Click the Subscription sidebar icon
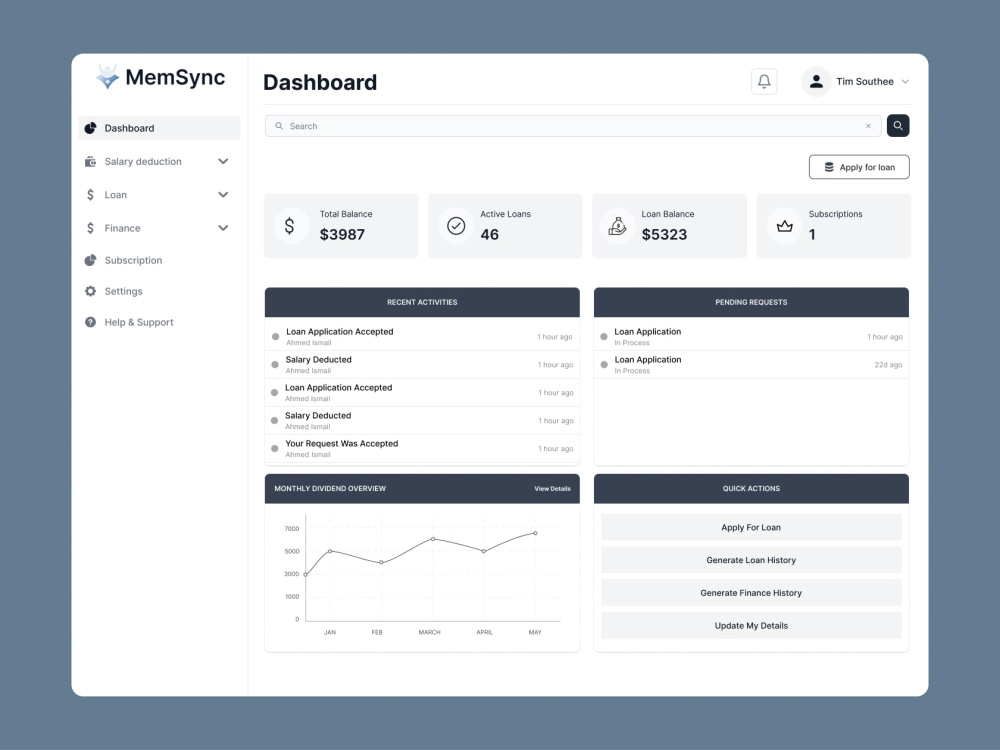The image size is (1000, 750). point(91,260)
